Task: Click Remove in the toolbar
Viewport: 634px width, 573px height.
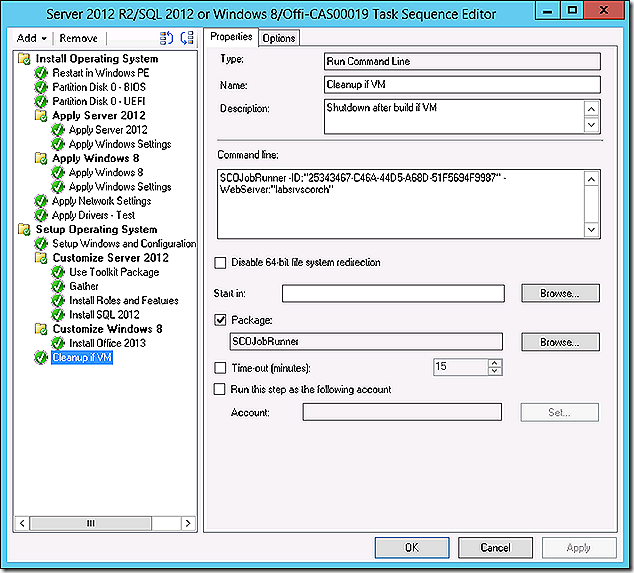Action: (x=78, y=38)
